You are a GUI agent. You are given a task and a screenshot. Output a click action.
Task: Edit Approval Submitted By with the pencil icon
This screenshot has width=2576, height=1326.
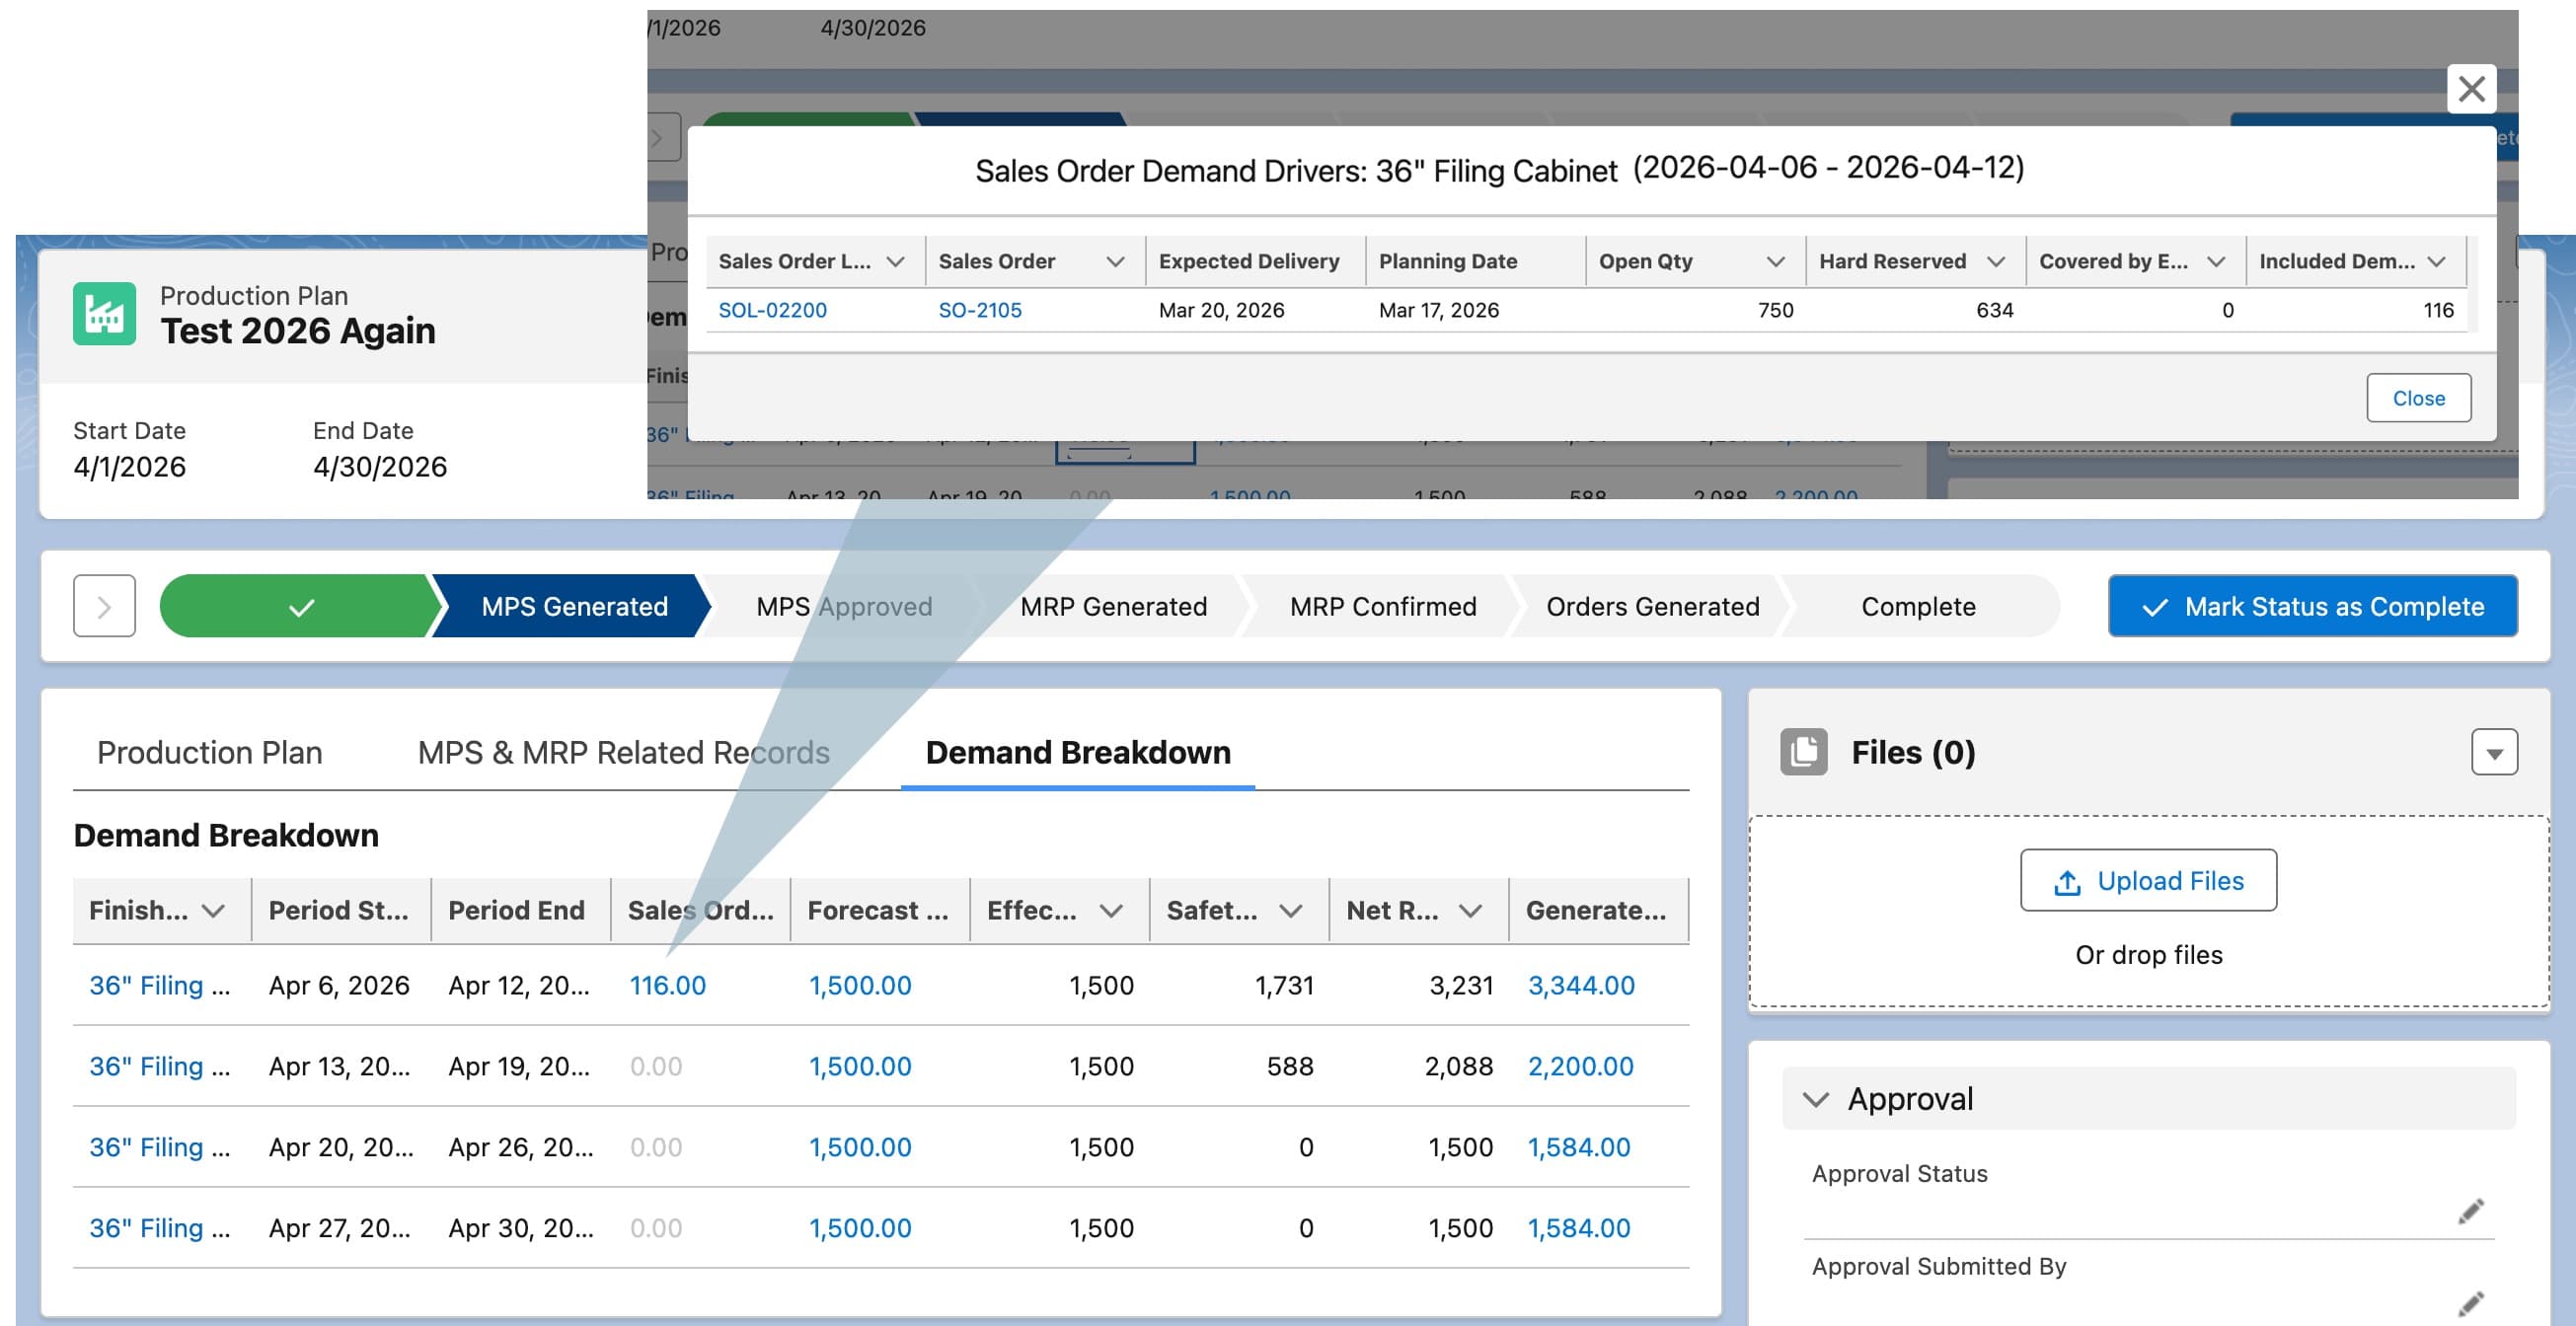click(x=2470, y=1303)
